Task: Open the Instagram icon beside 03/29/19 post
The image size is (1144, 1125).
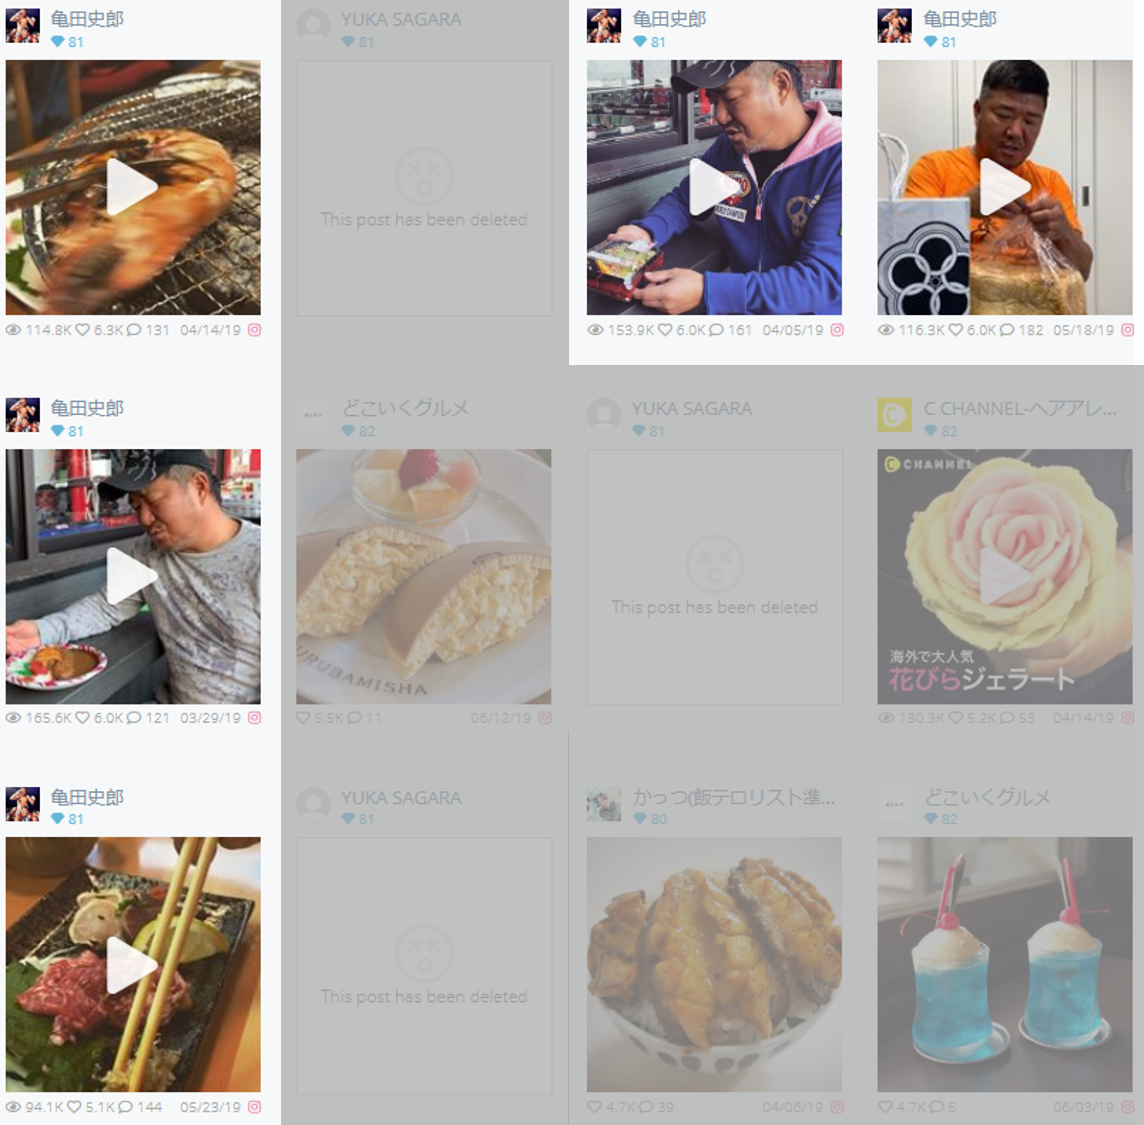Action: [x=254, y=718]
